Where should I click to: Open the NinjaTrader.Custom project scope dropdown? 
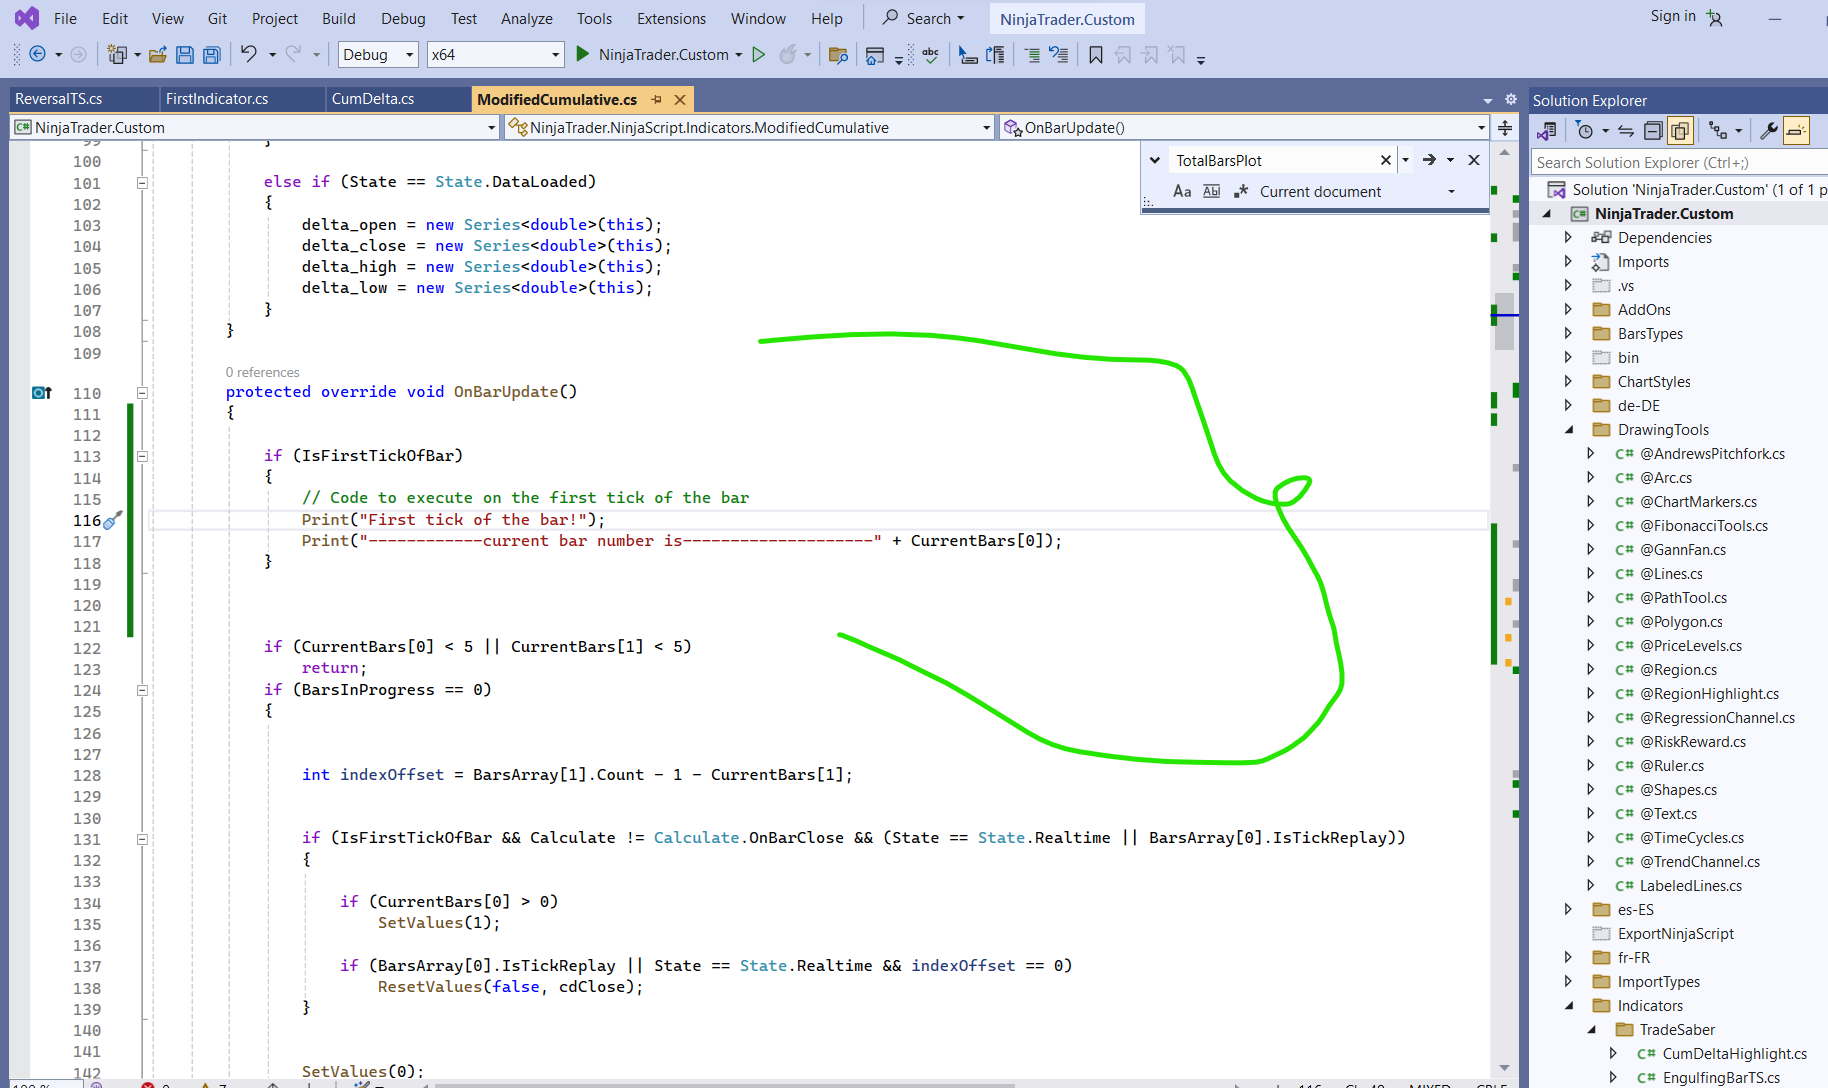pos(255,128)
